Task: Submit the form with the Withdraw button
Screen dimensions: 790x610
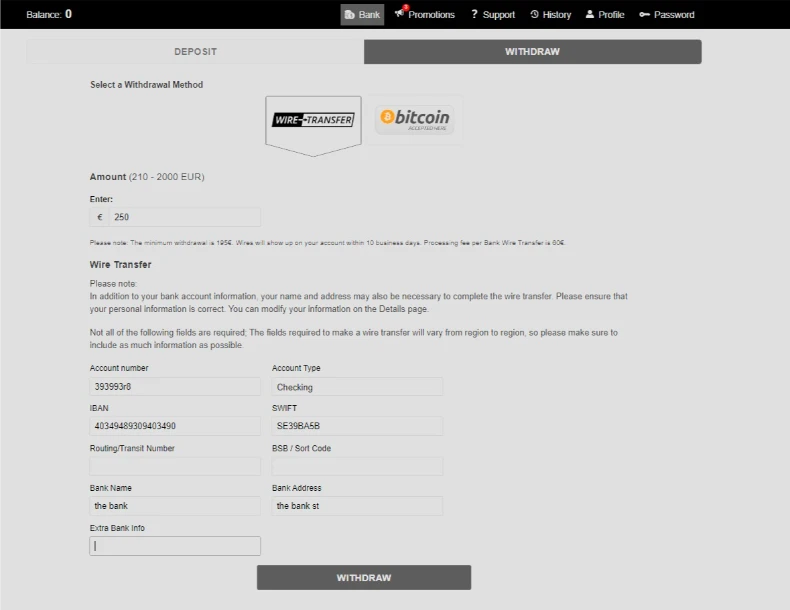Action: coord(364,577)
